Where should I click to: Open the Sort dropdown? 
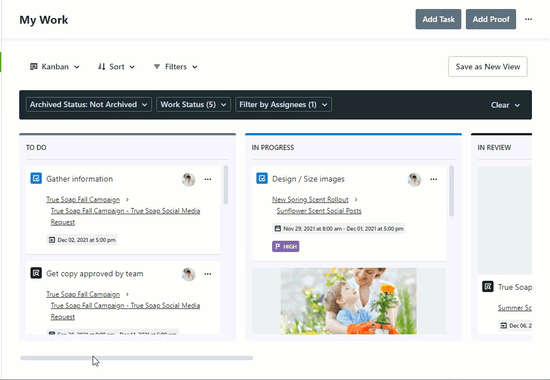[116, 67]
